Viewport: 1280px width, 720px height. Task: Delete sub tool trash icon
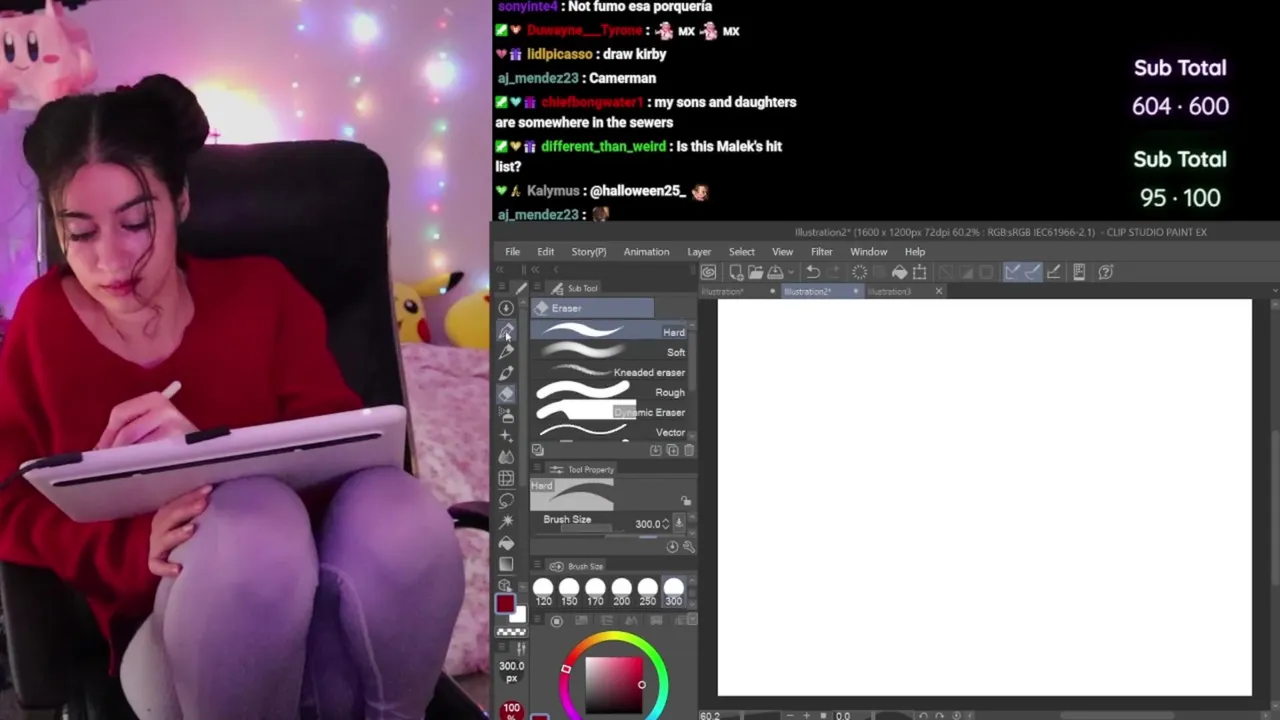pyautogui.click(x=688, y=451)
